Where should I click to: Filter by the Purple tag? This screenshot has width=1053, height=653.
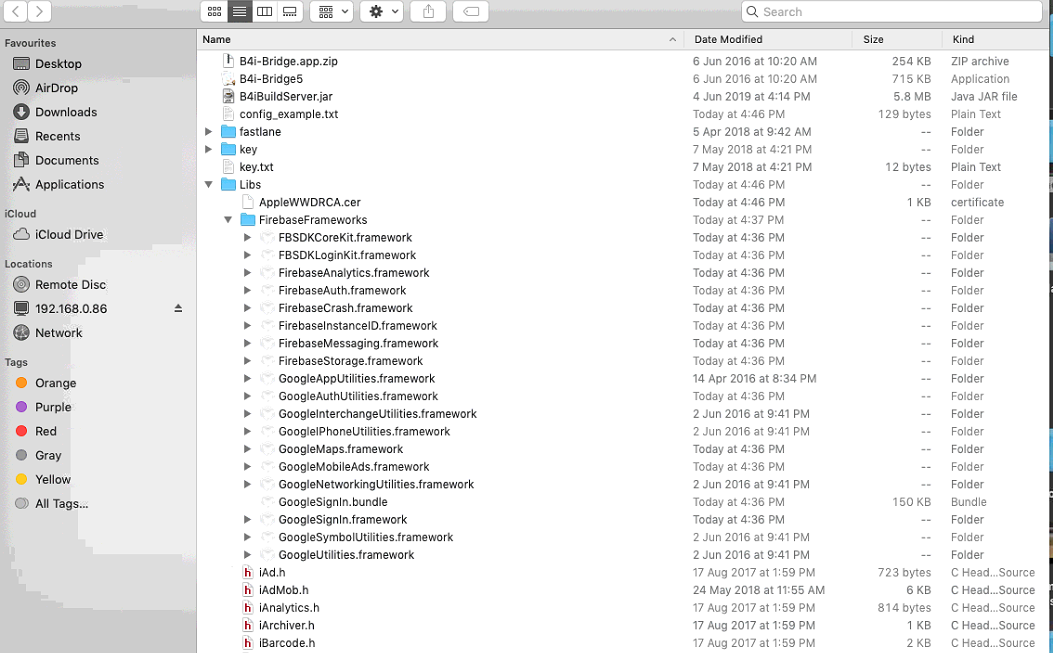click(x=52, y=407)
